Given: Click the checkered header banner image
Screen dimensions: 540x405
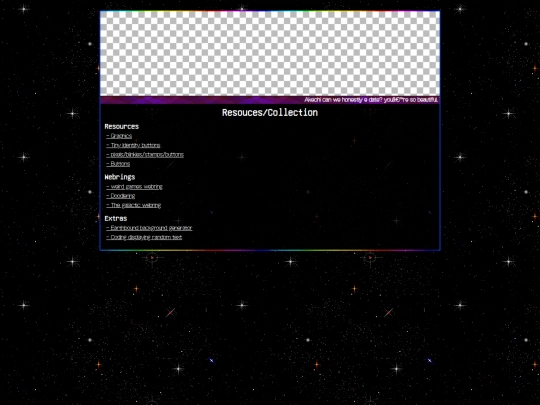Looking at the screenshot, I should pos(270,54).
